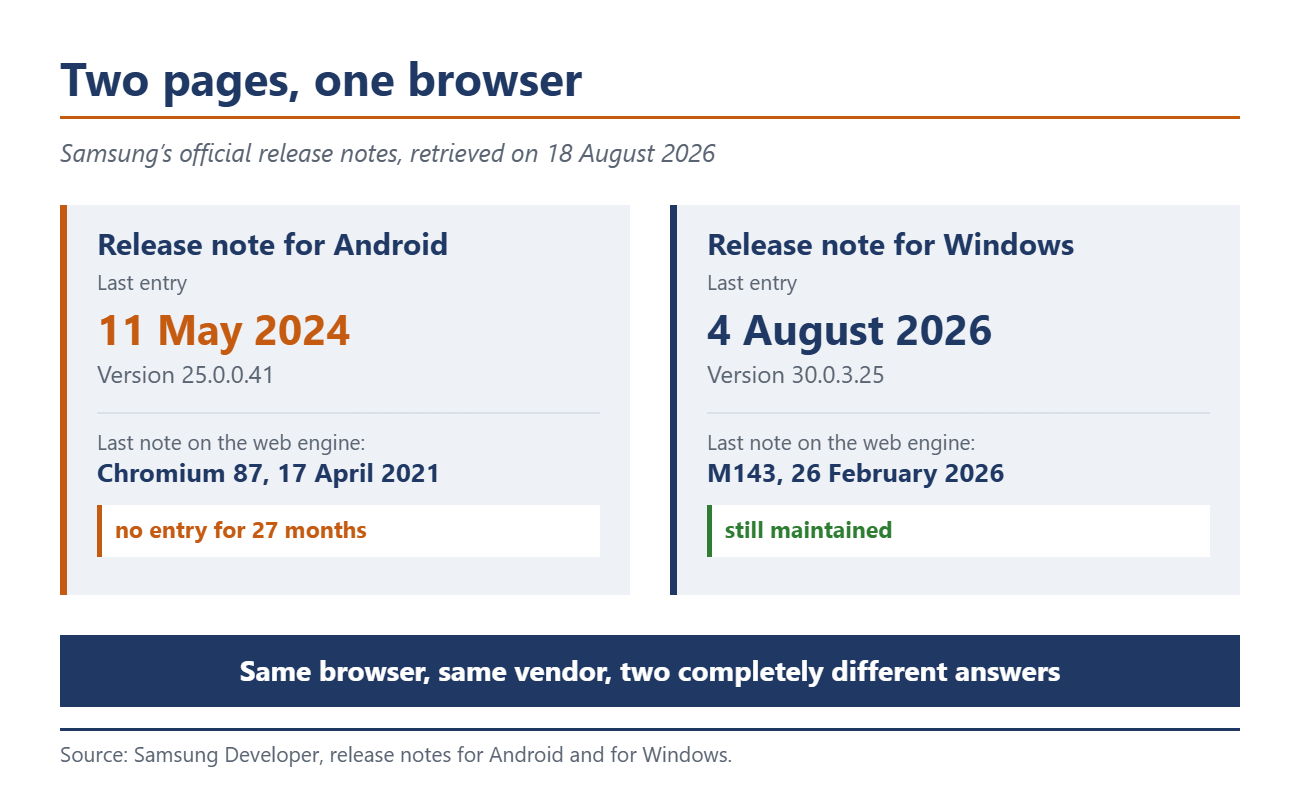The width and height of the screenshot is (1300, 800).
Task: Click the dark blue summary banner
Action: coord(650,671)
